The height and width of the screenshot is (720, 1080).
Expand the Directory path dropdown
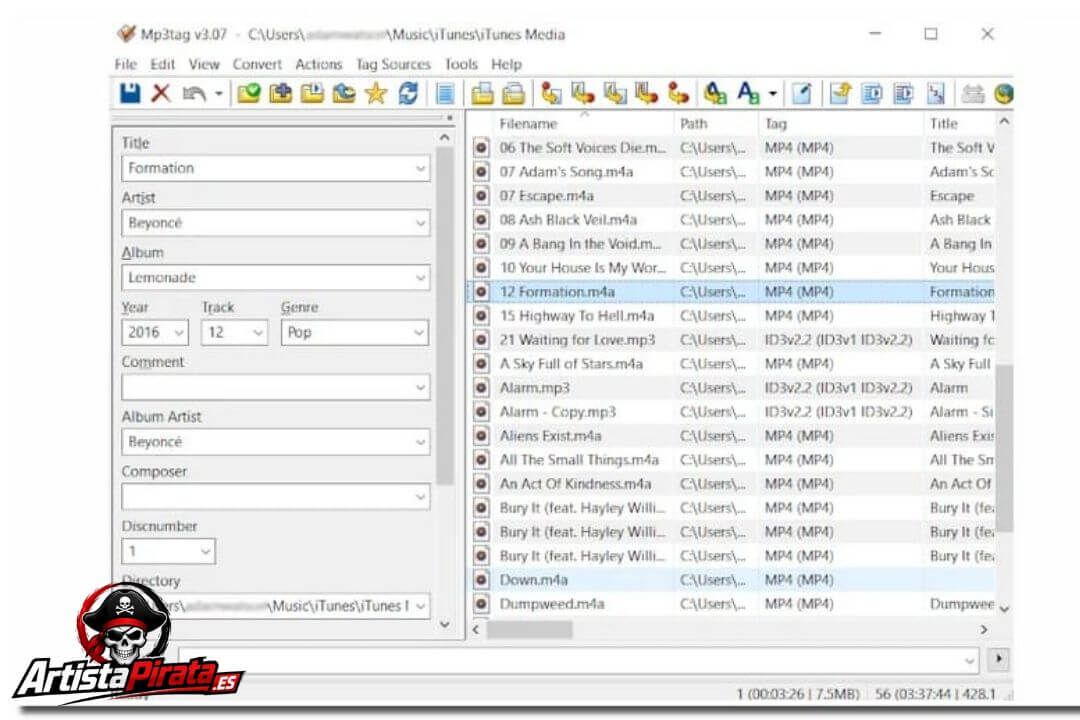pyautogui.click(x=420, y=606)
